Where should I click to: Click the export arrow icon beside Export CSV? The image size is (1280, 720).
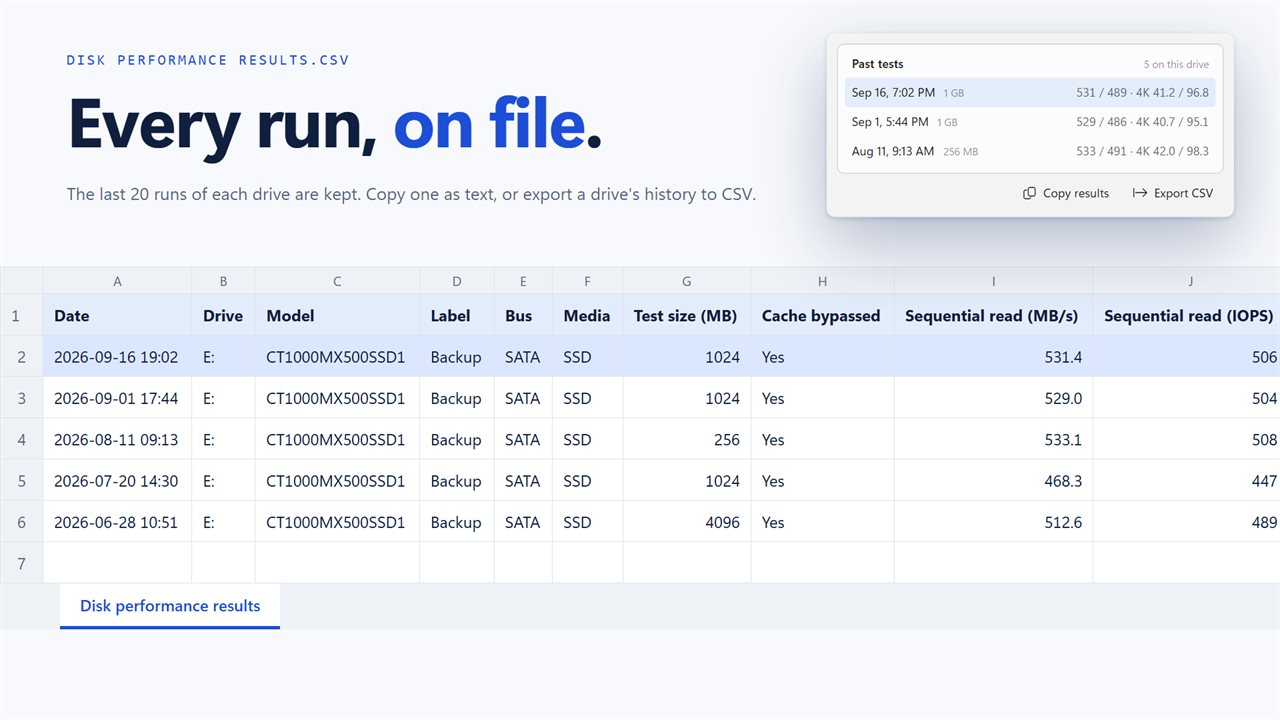[1140, 193]
